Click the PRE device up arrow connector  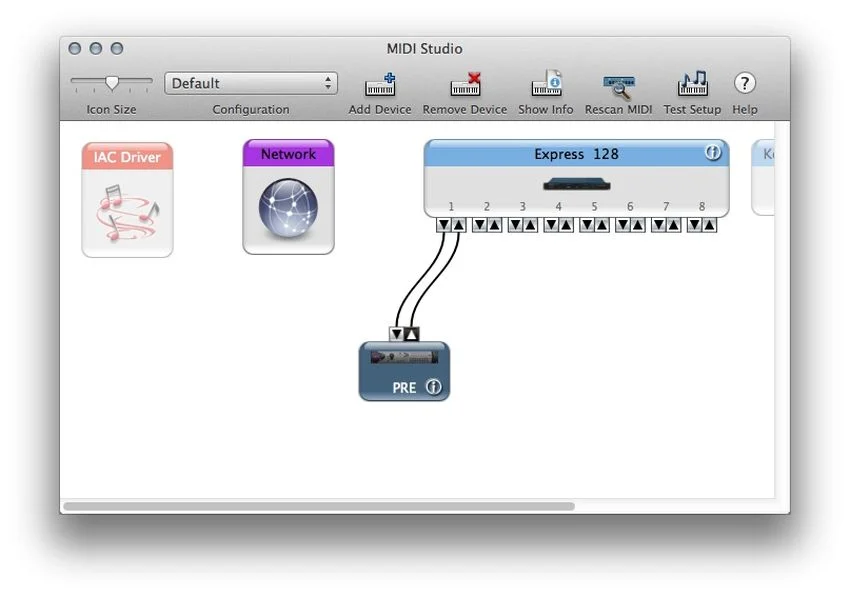(411, 334)
